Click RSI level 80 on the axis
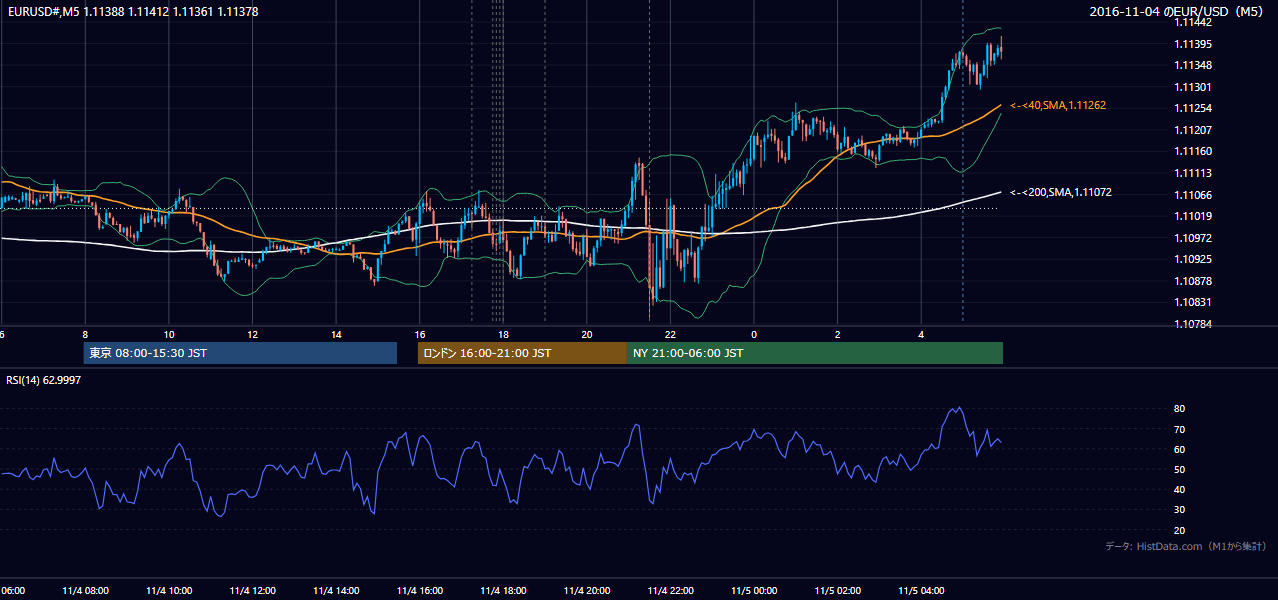1278x600 pixels. click(1179, 409)
